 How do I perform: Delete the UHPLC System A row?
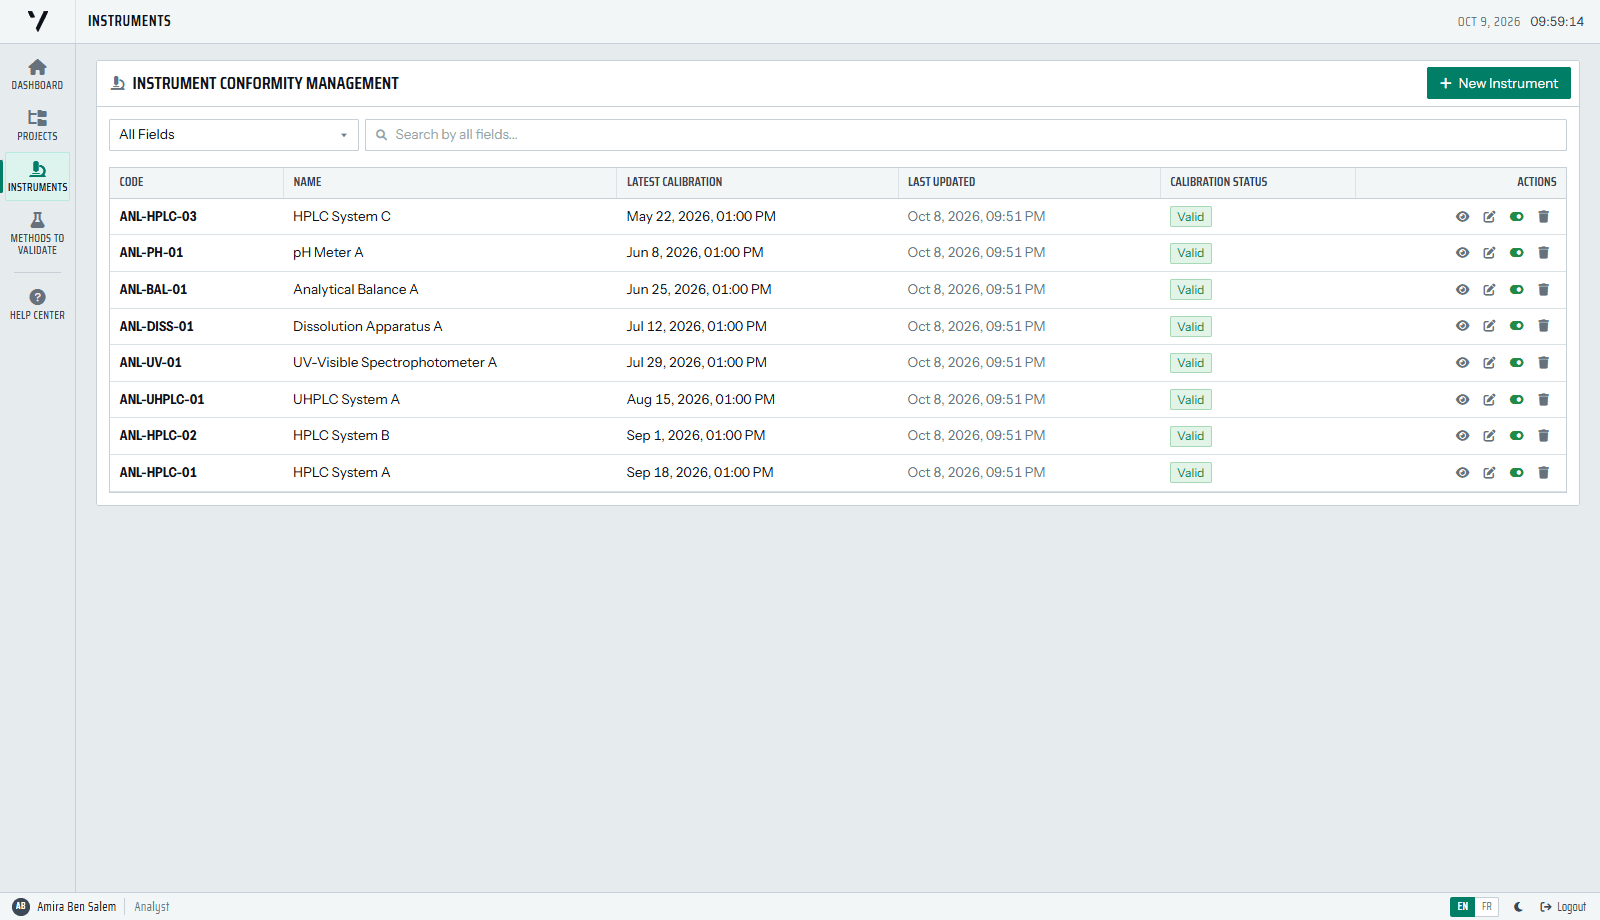(1543, 400)
